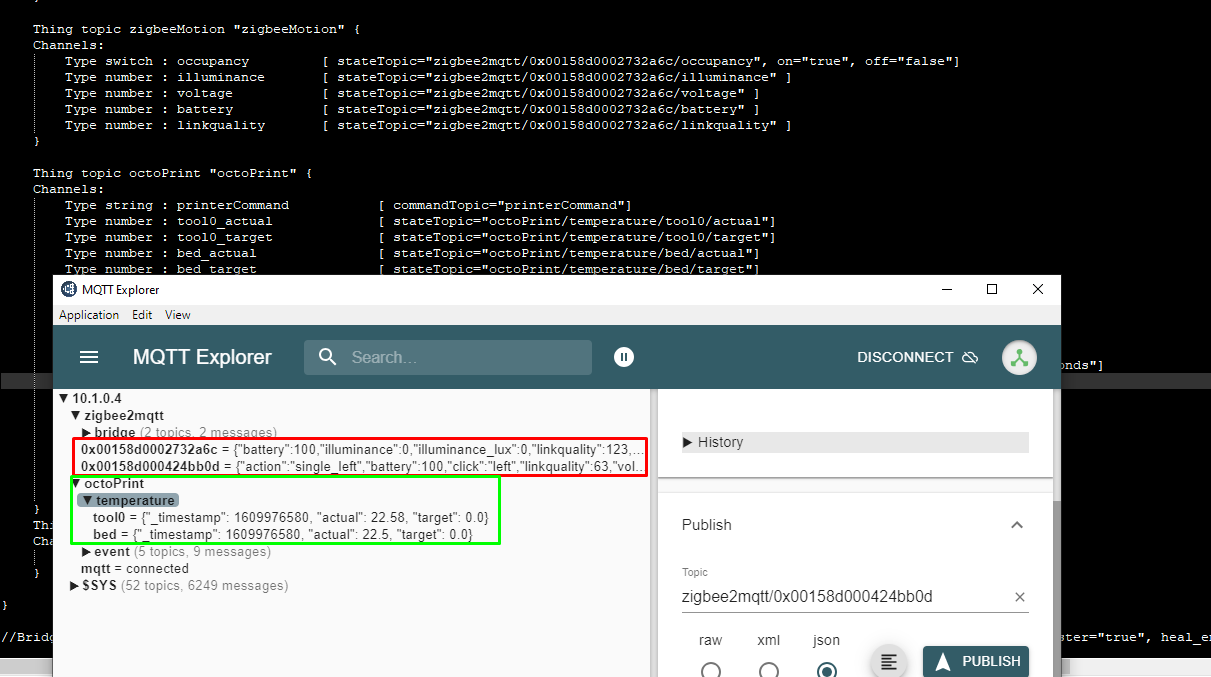Click the bed_actual channel line in editor
1211x677 pixels.
coord(412,253)
